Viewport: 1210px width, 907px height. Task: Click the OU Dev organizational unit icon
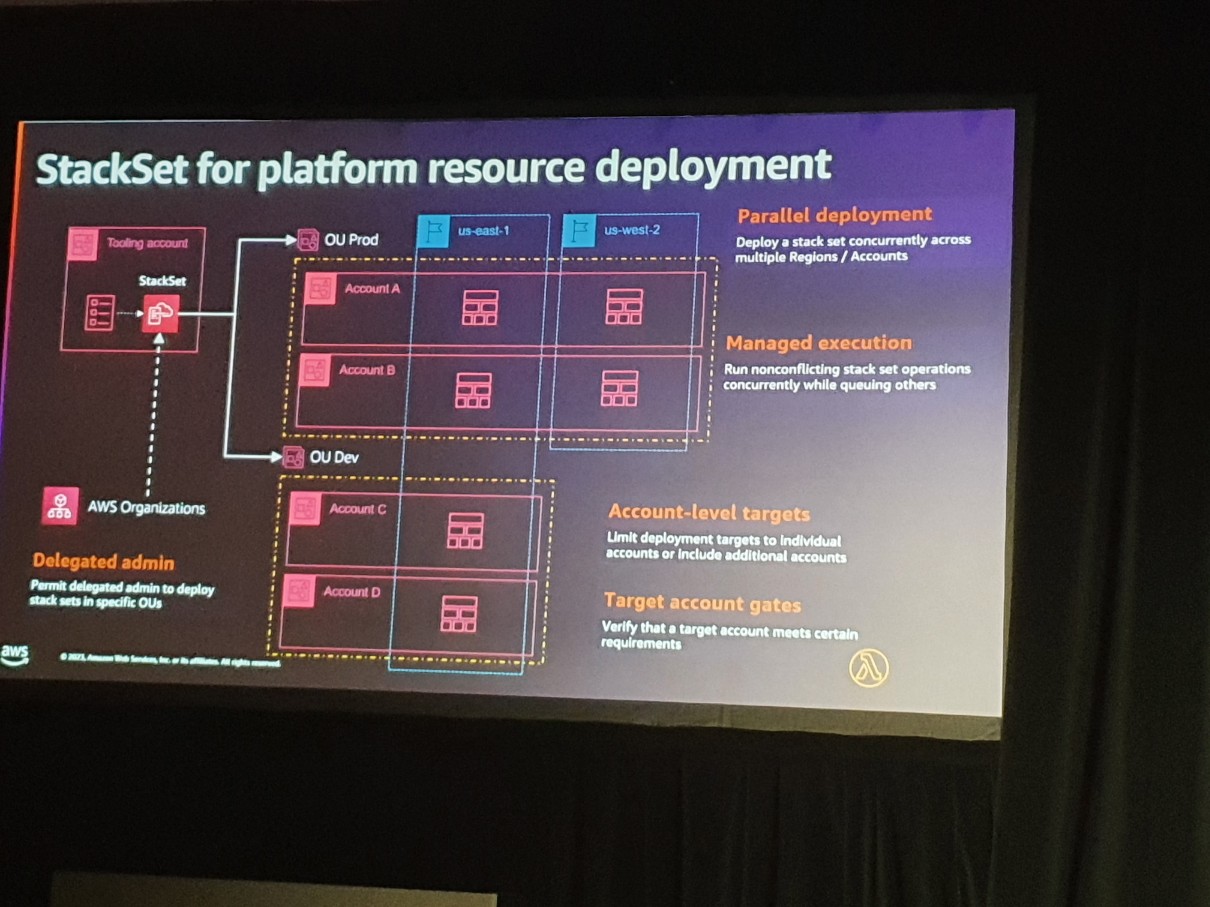pyautogui.click(x=293, y=457)
